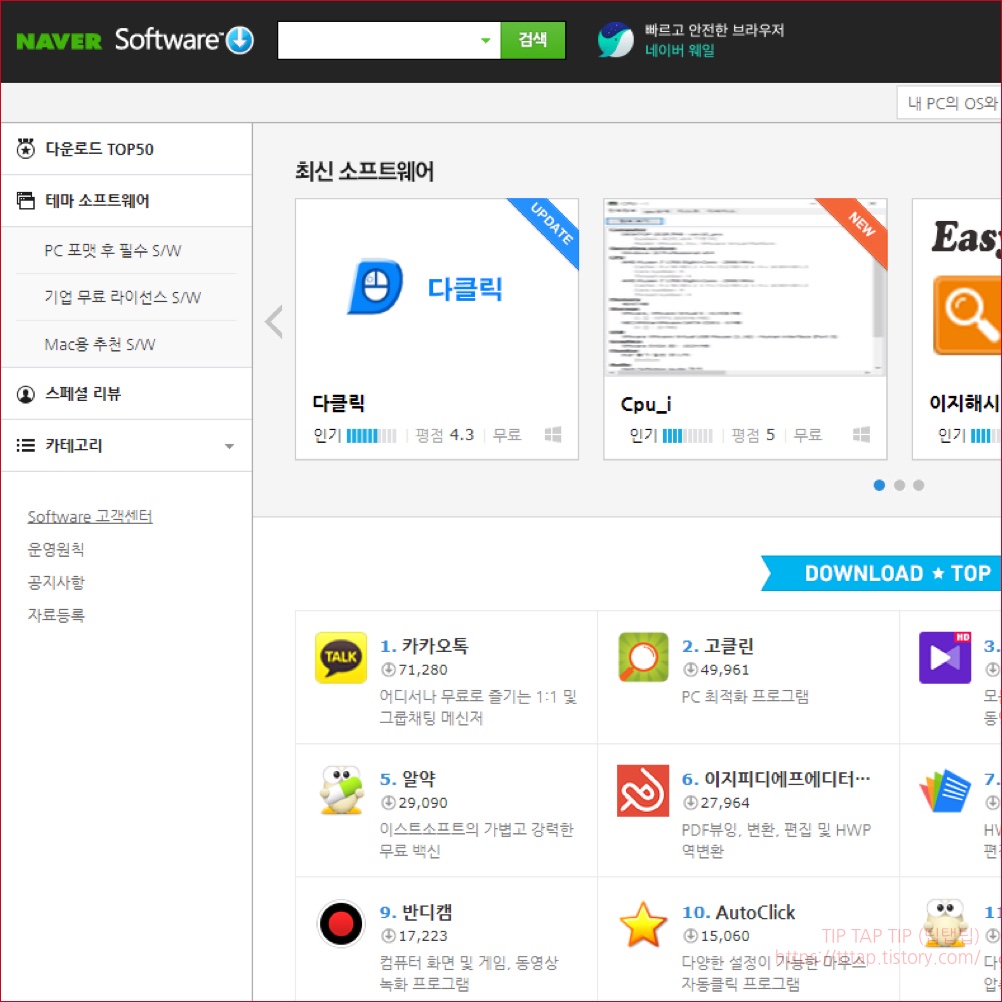Viewport: 1002px width, 1002px height.
Task: Click popularity bar on 다클릭 card
Action: 371,436
